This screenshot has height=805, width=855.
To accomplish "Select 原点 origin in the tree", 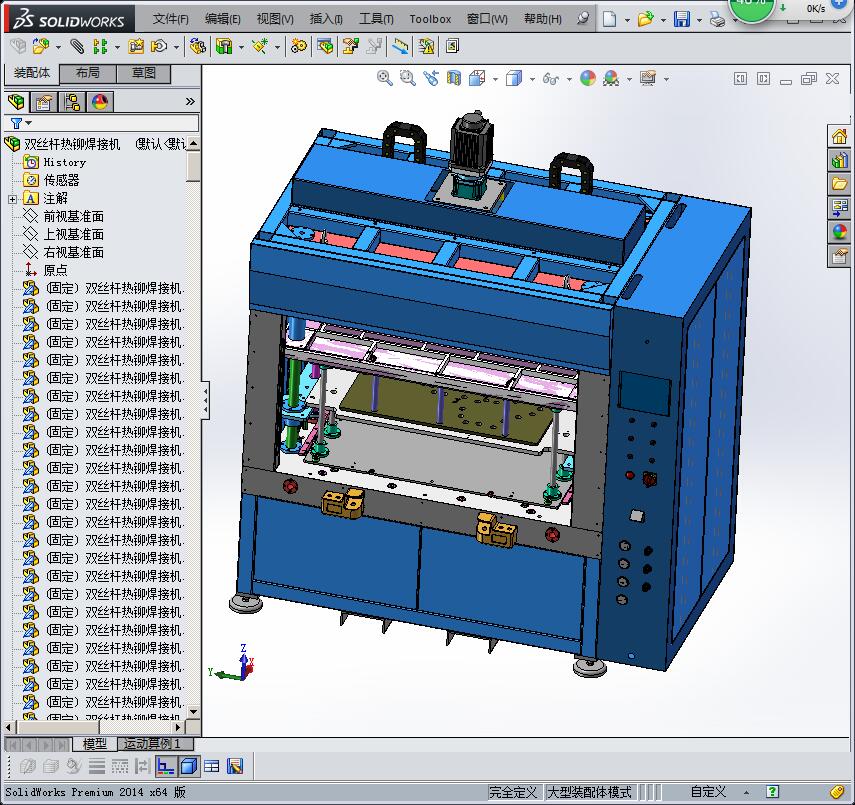I will click(x=45, y=271).
